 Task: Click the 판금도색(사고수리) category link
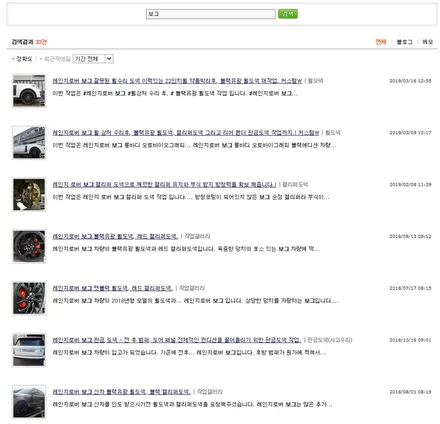(330, 340)
